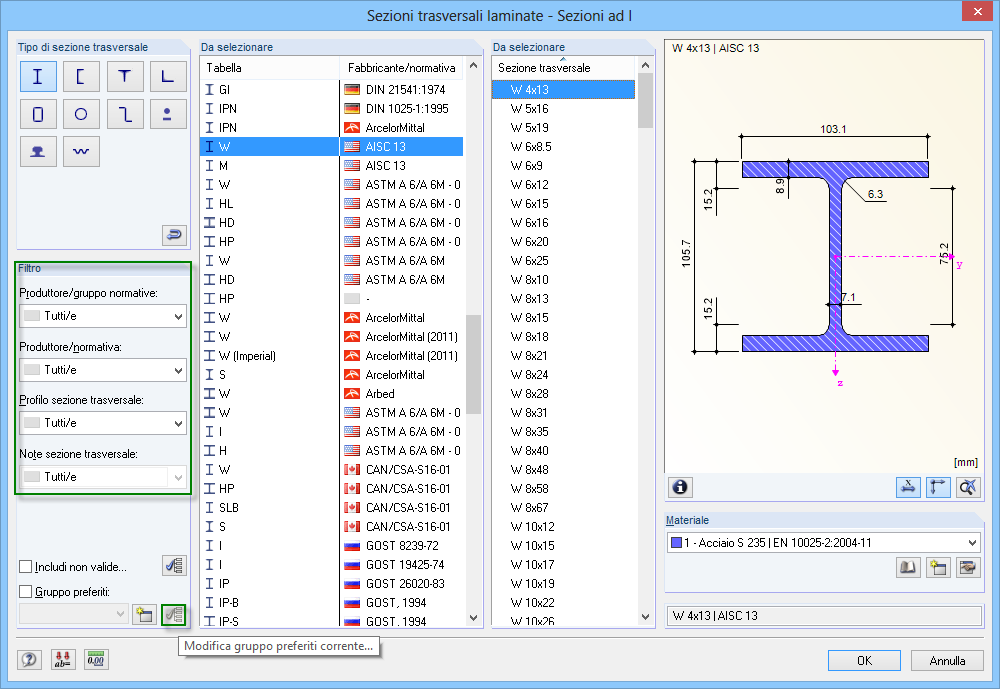Enable the Includi non valide checkbox
Viewport: 1000px width, 689px height.
click(x=26, y=567)
